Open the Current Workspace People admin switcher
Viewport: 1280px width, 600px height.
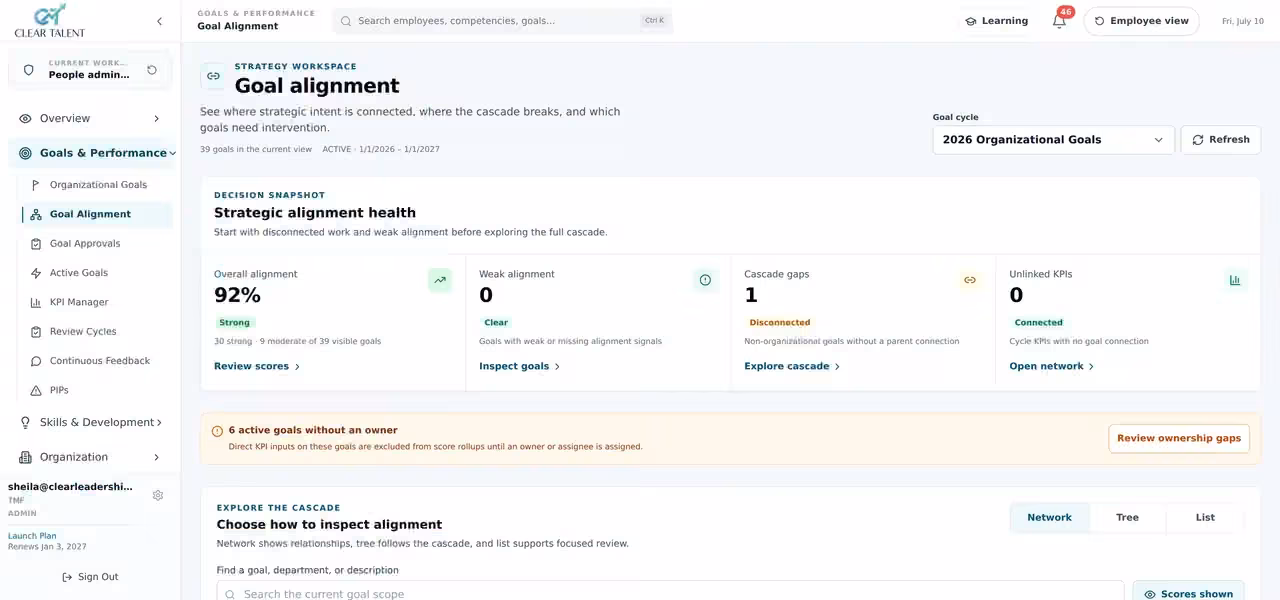(90, 70)
